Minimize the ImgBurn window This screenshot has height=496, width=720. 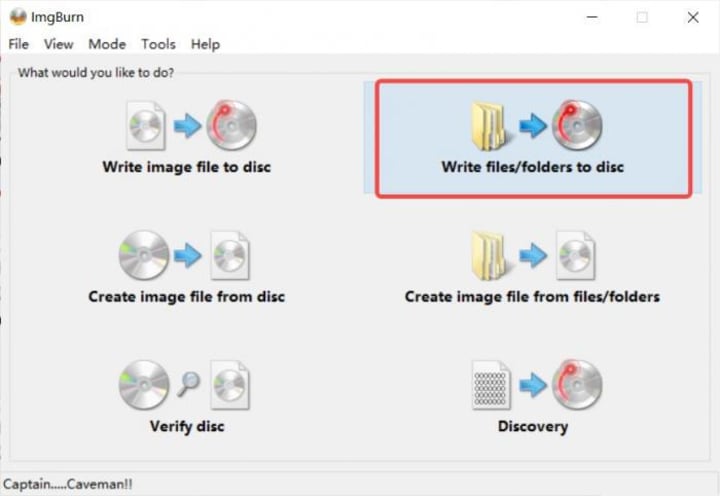[592, 17]
